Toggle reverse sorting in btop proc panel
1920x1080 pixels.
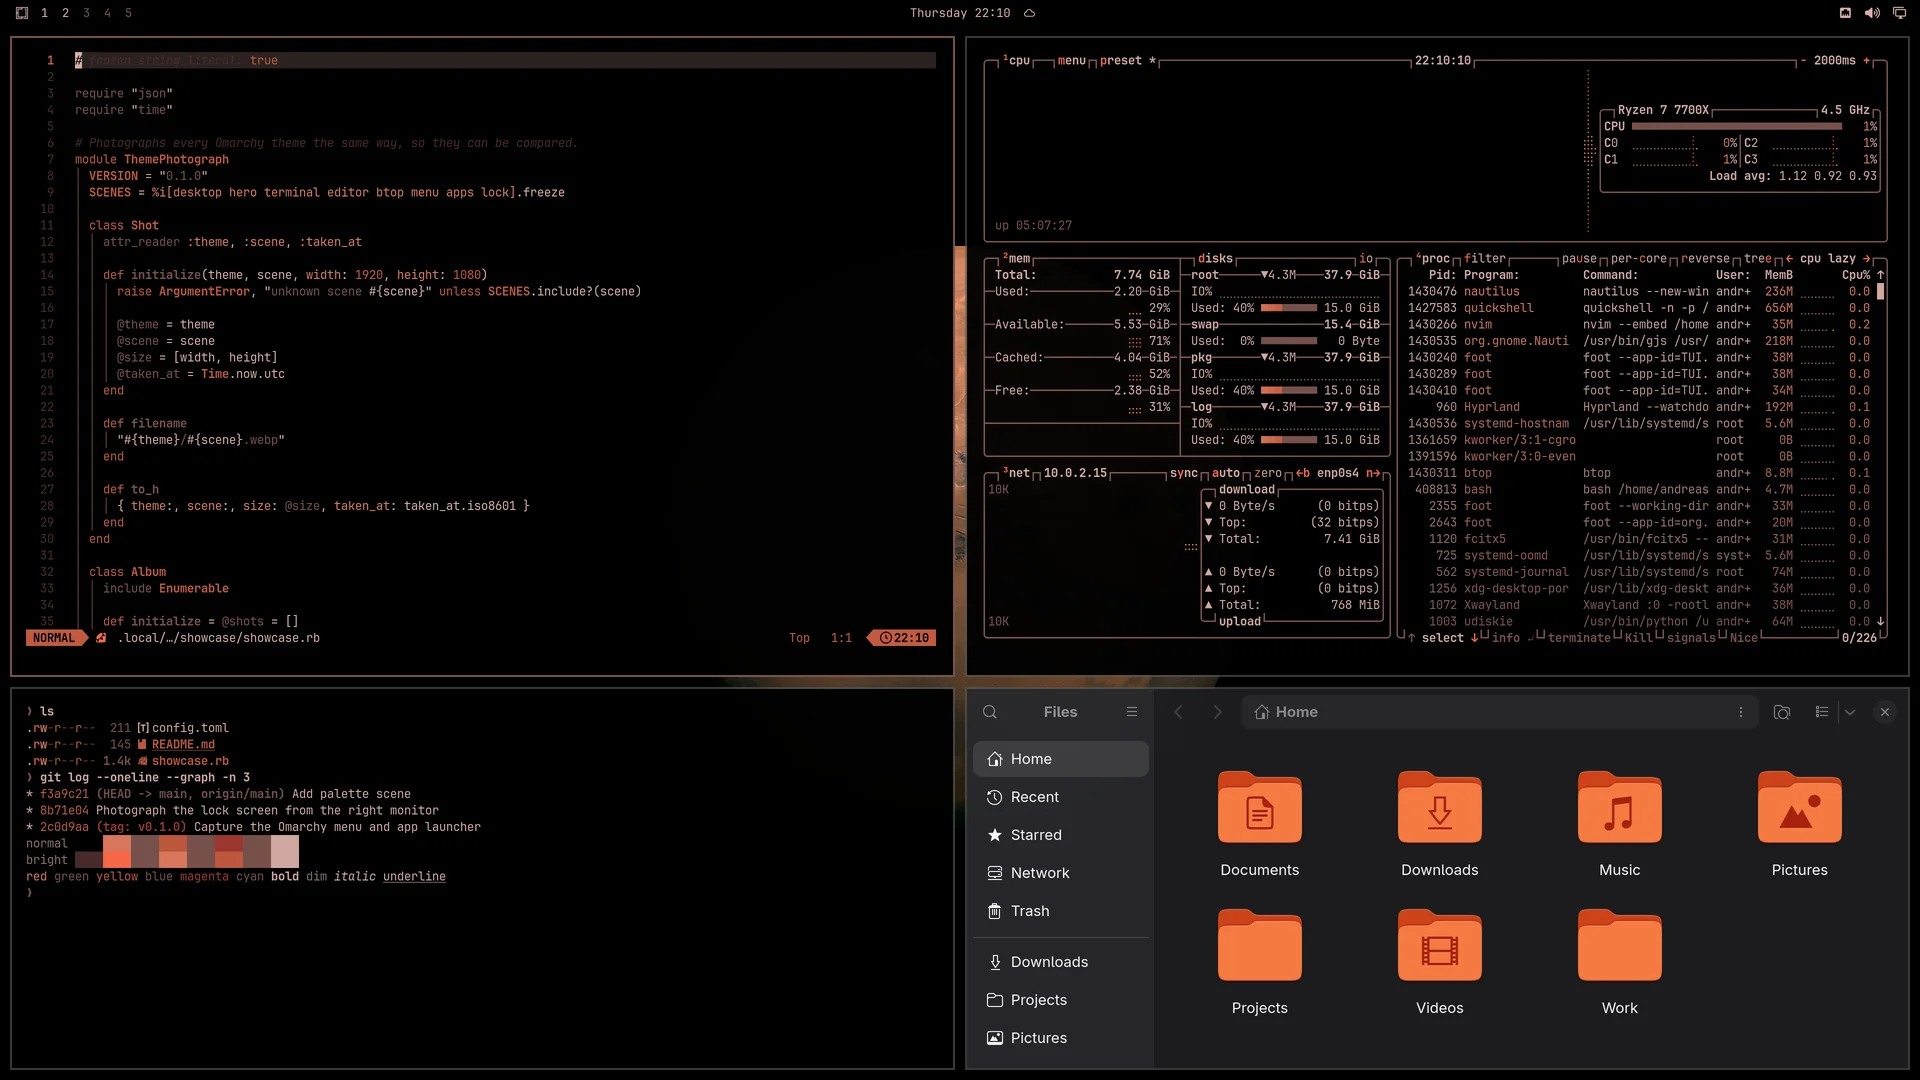click(1705, 258)
